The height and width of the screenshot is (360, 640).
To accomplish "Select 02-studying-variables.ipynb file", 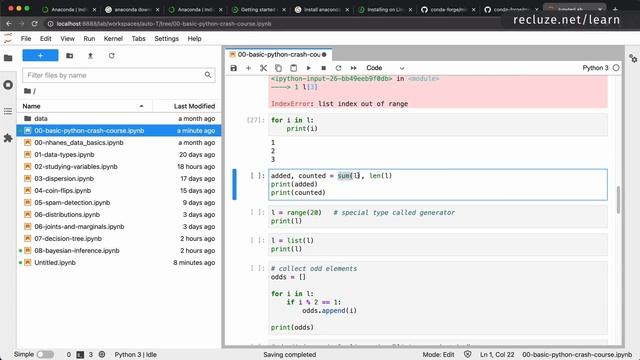I will coord(119,167).
